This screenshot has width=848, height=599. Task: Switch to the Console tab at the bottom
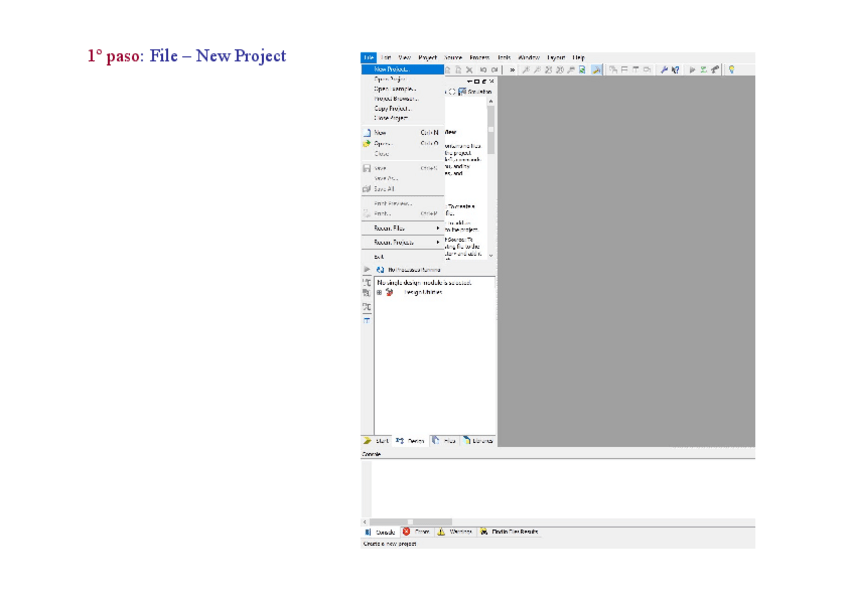[x=381, y=532]
